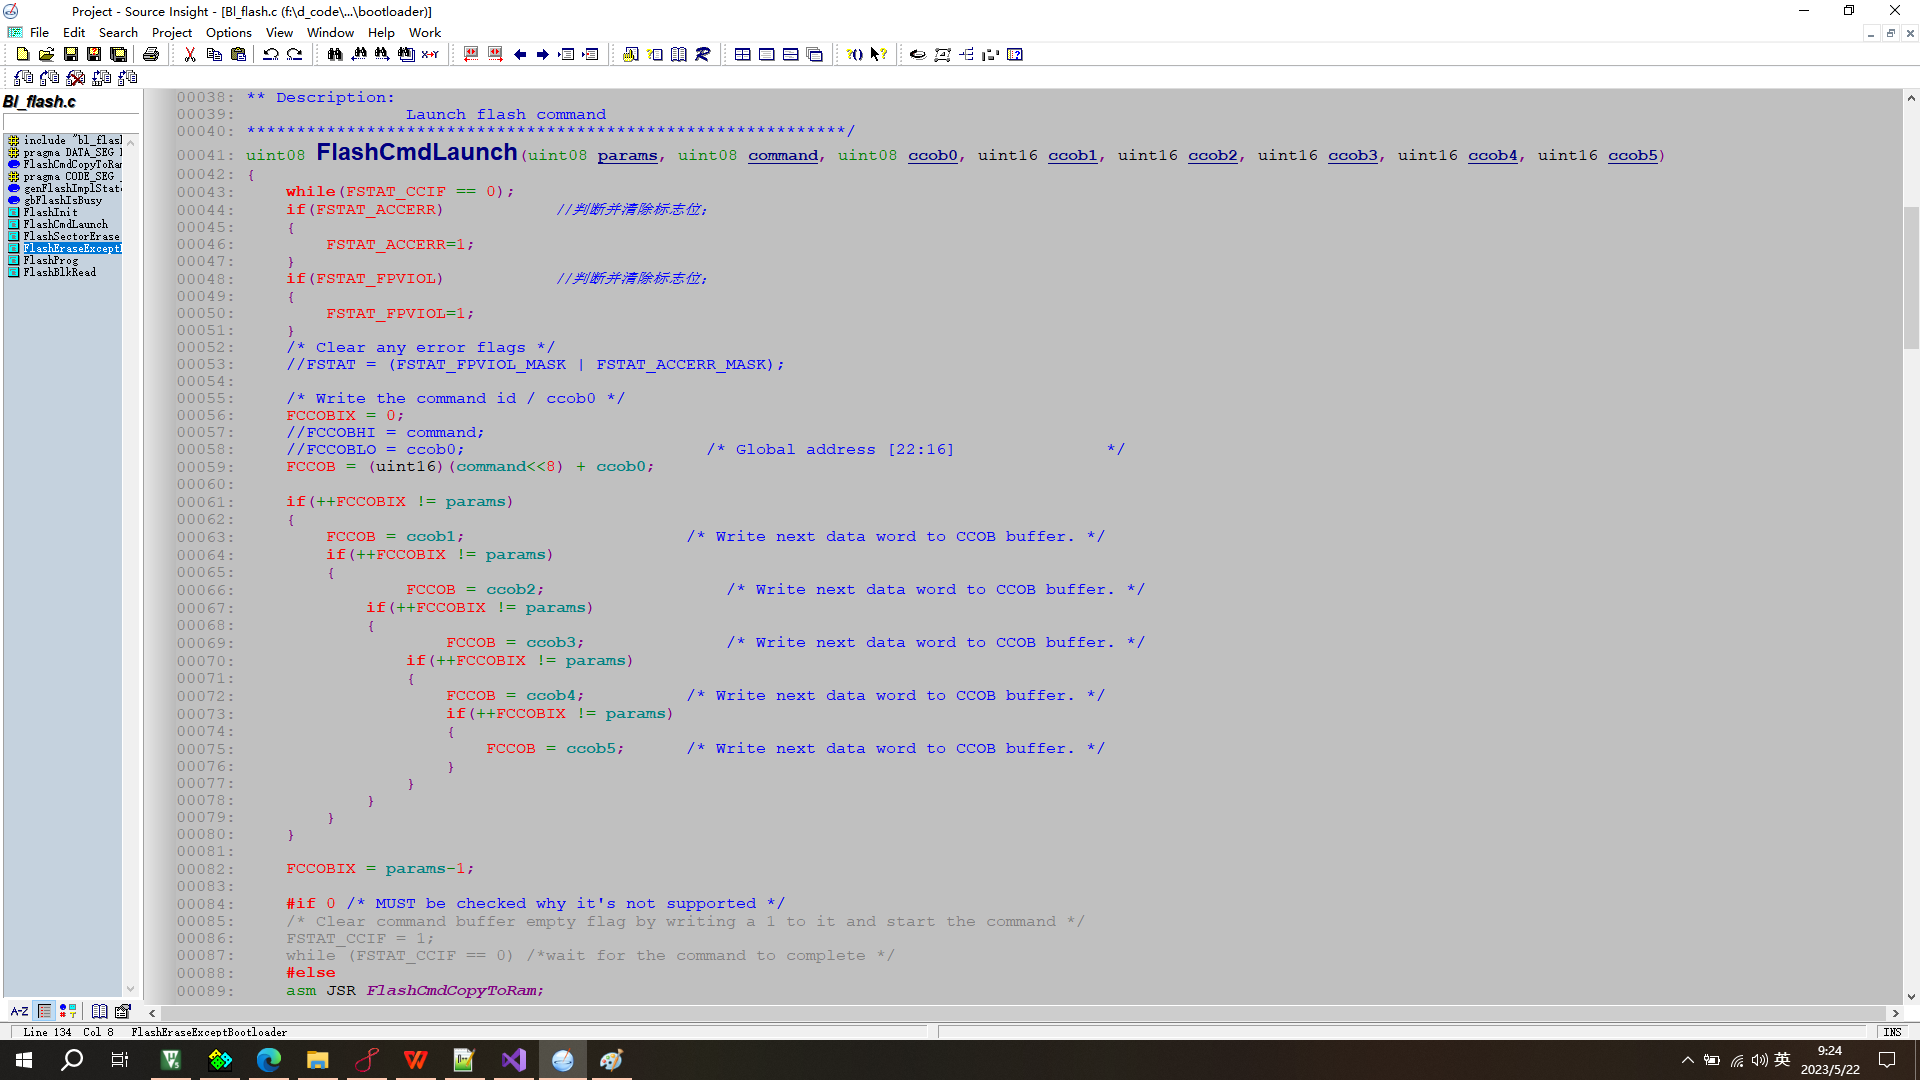This screenshot has width=1920, height=1080.
Task: Click the Undo arrow icon
Action: (271, 55)
